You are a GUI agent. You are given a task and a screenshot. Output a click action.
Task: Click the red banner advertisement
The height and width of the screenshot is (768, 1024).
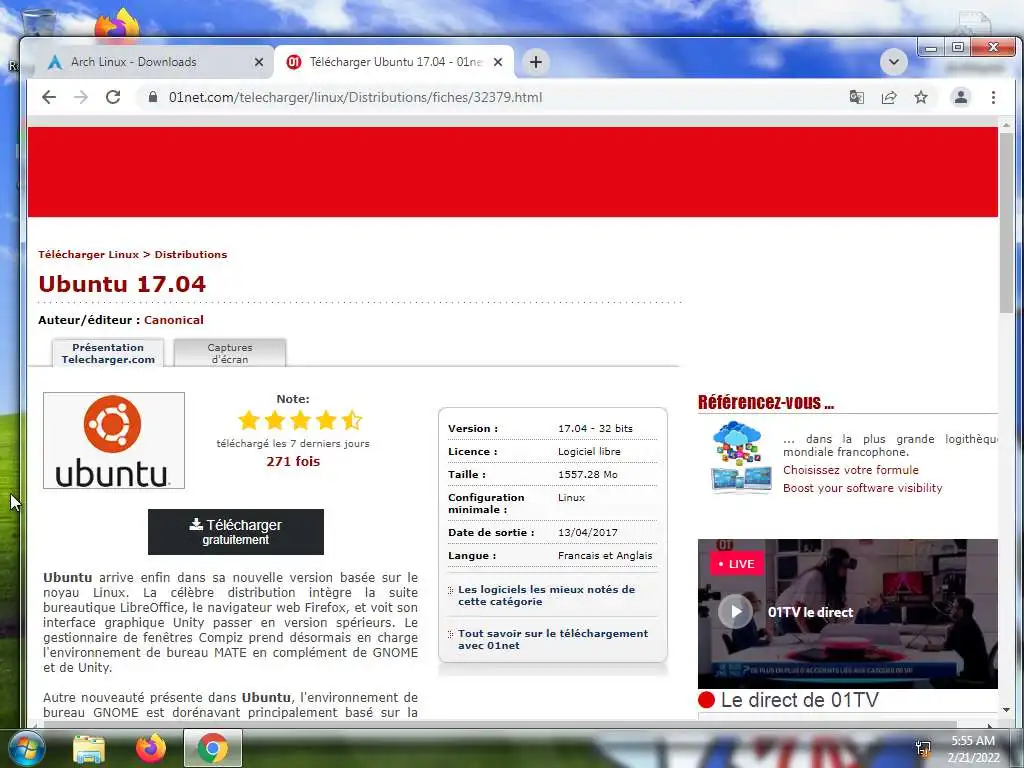click(x=513, y=172)
